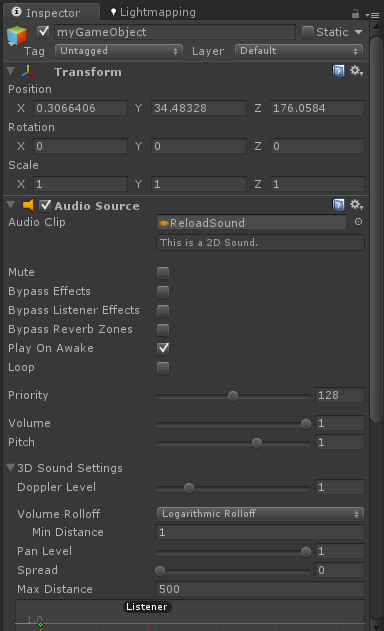Screen dimensions: 384x631
Task: Enable the Bypass Reverb Zones checkbox
Action: click(x=163, y=330)
